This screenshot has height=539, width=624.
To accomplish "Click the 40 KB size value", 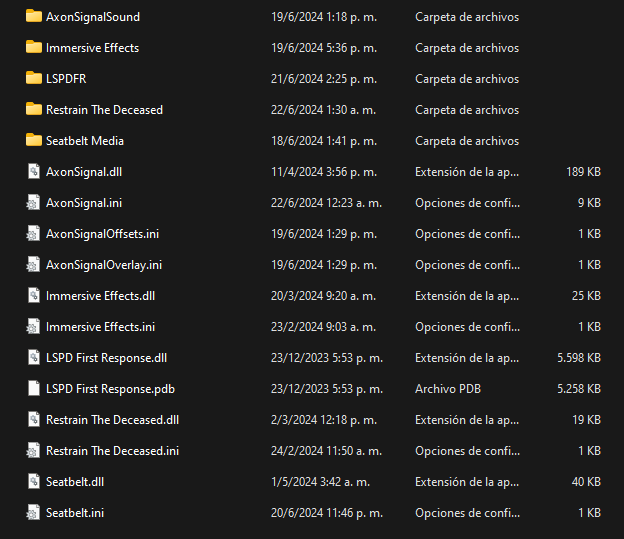I will click(586, 482).
